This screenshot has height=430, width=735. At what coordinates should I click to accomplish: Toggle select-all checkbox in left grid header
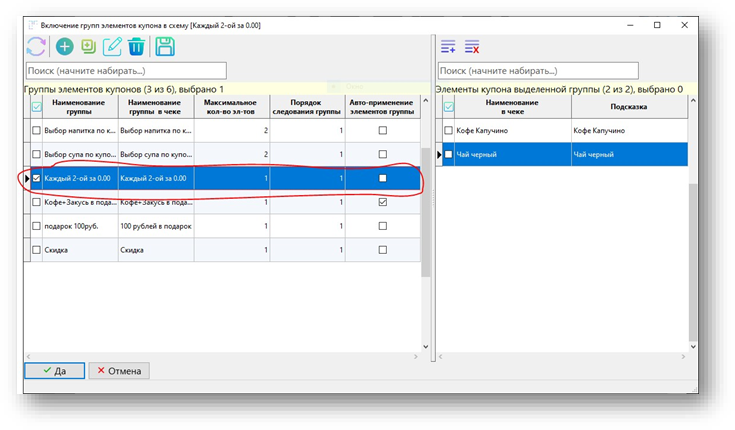pos(37,107)
